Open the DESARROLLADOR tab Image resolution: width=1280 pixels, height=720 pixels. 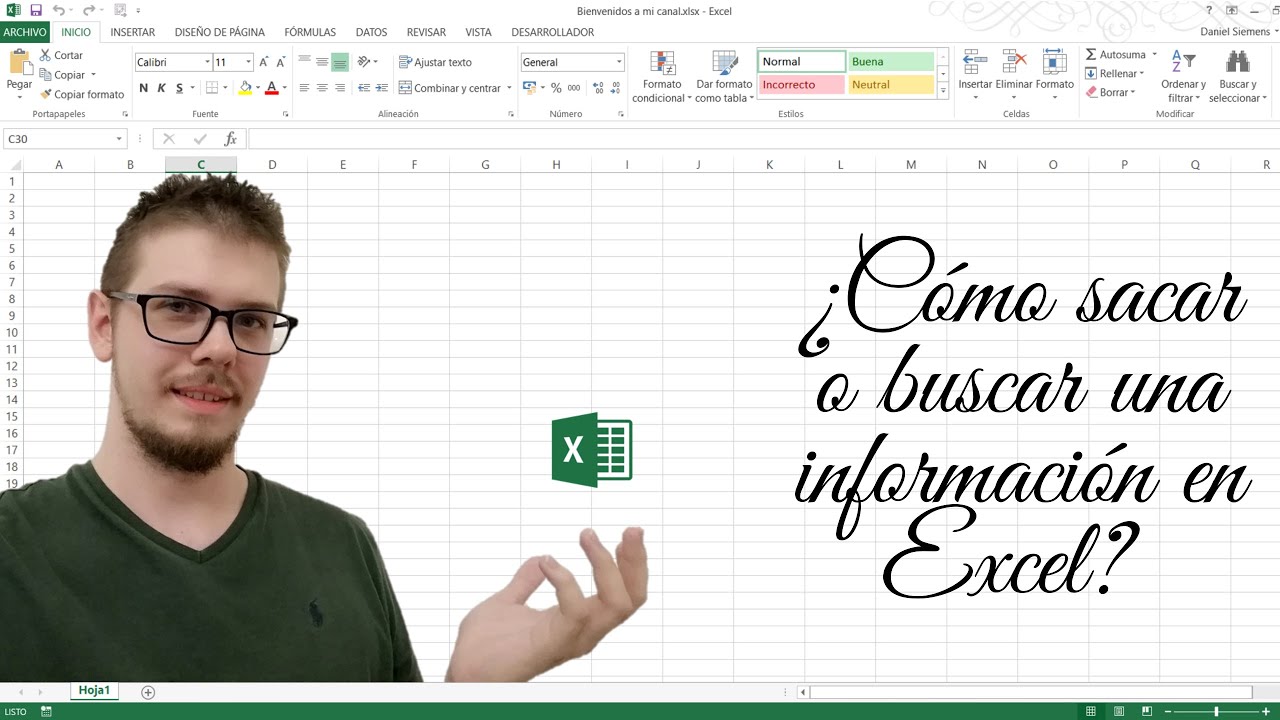pos(553,32)
